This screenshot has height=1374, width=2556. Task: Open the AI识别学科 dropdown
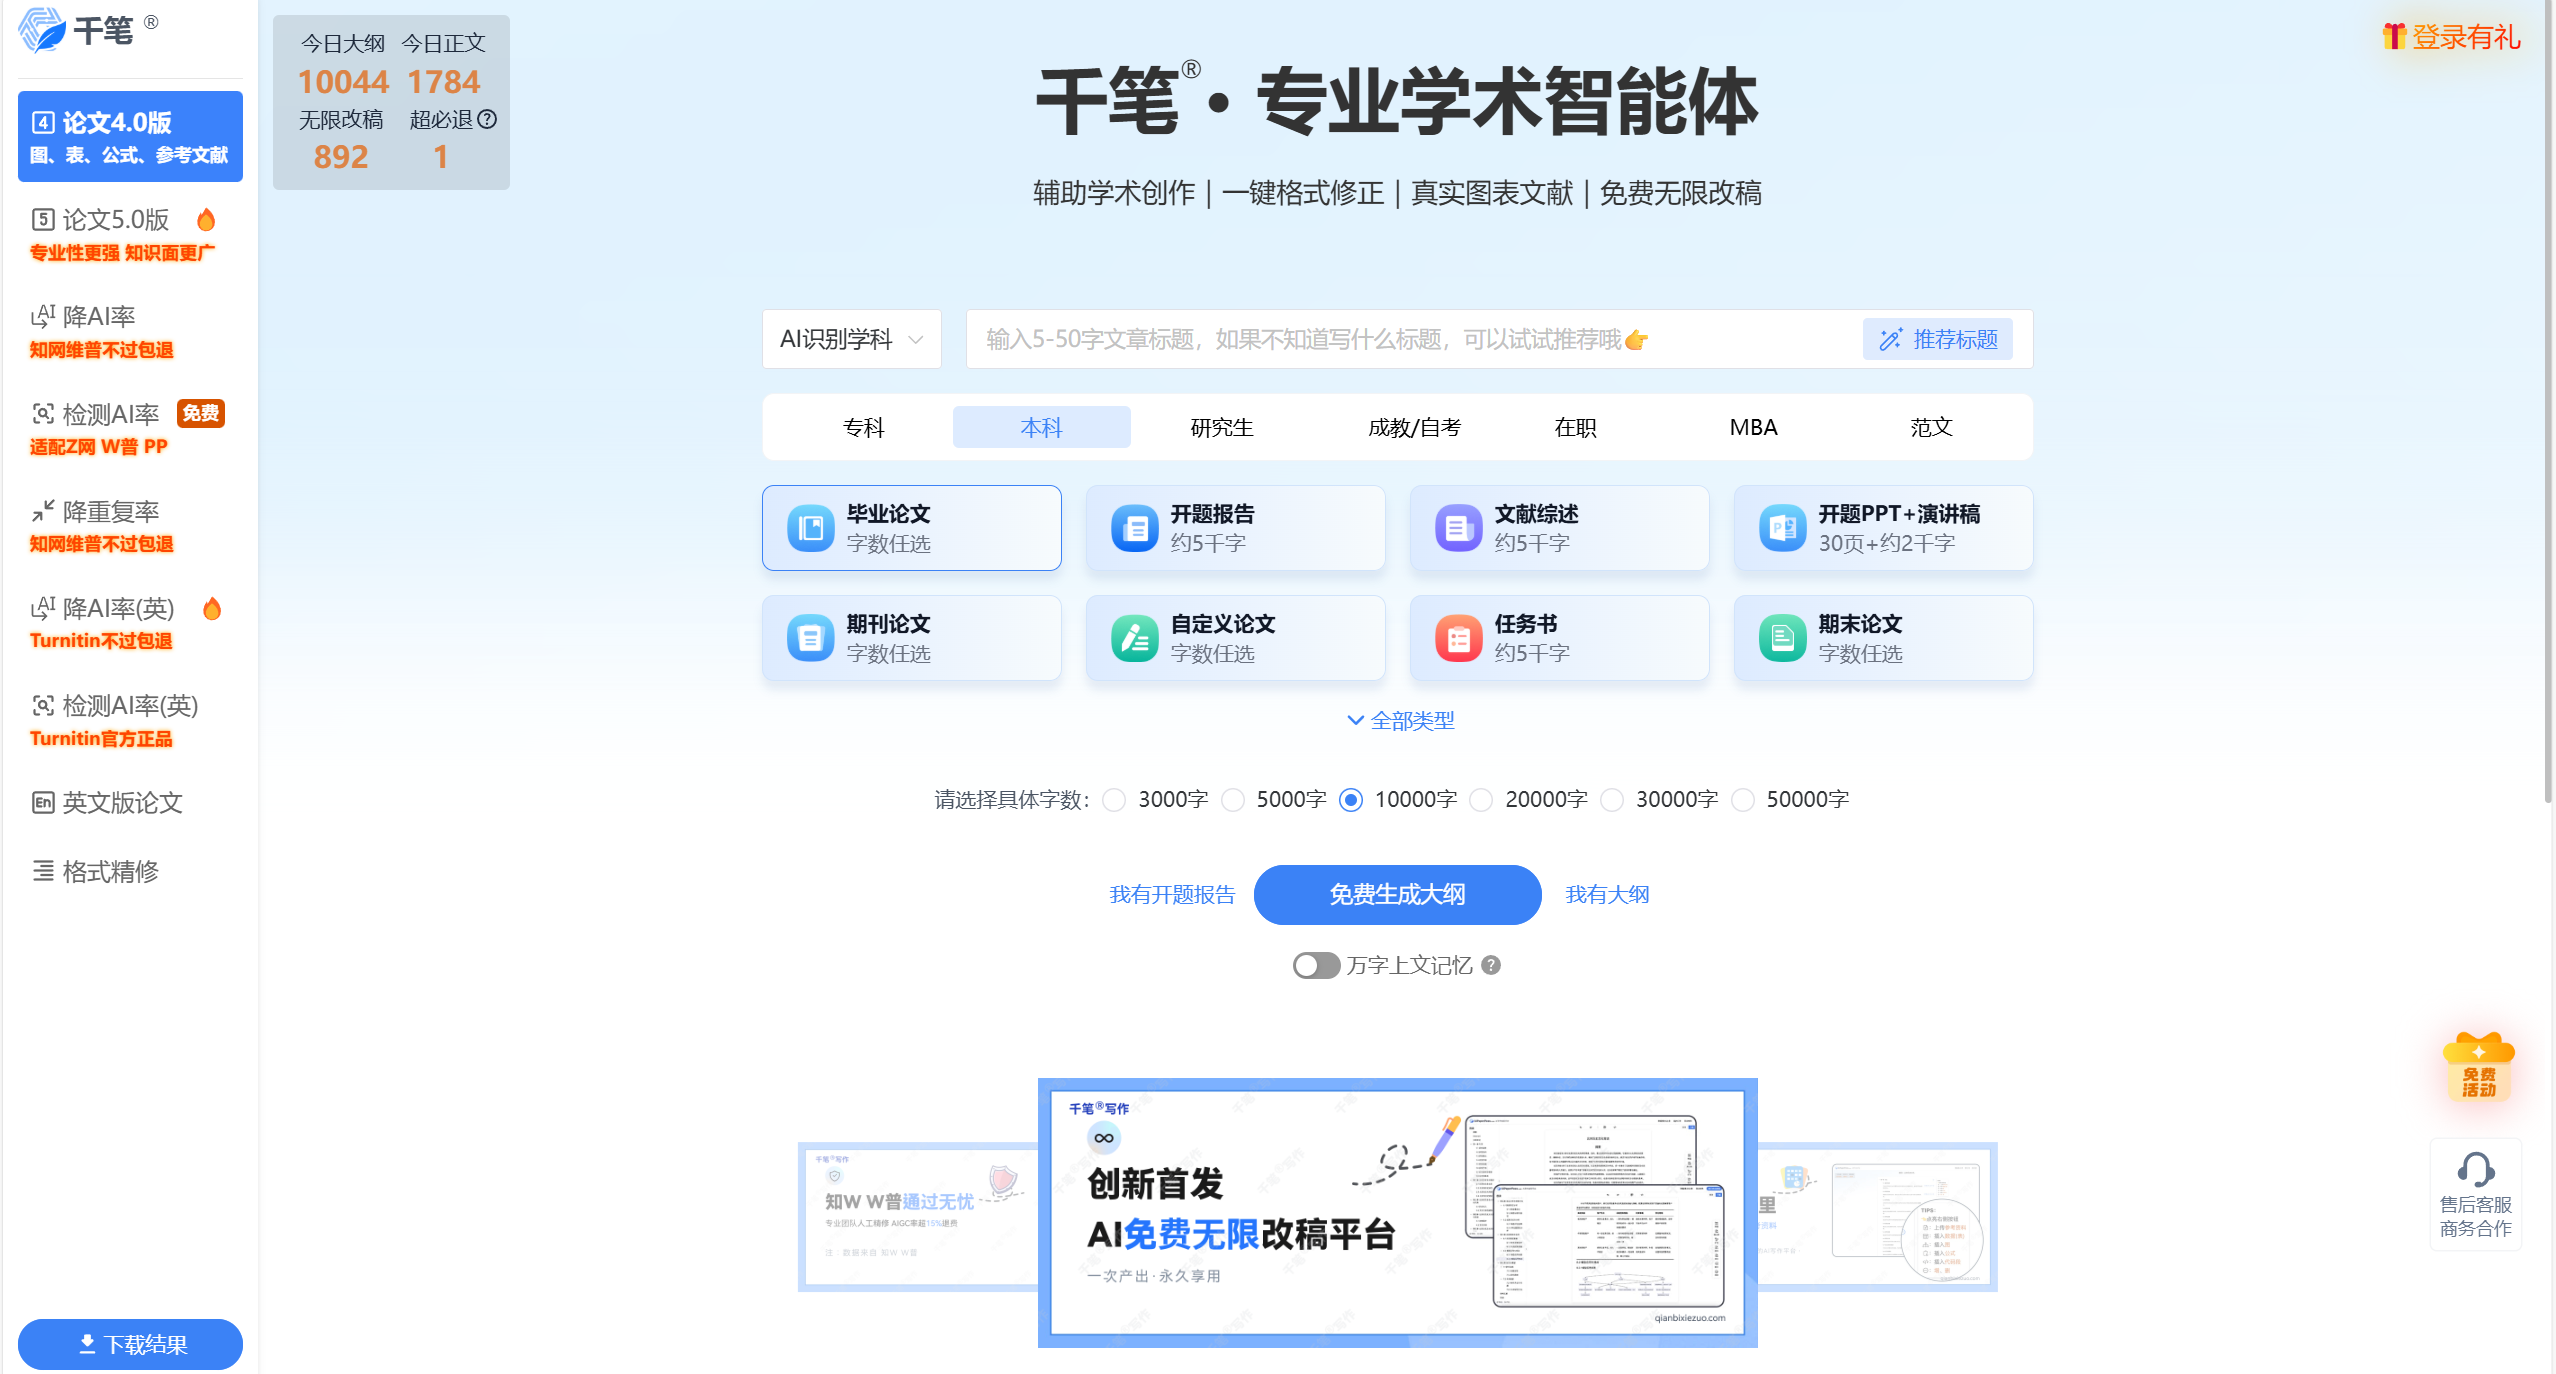coord(851,339)
